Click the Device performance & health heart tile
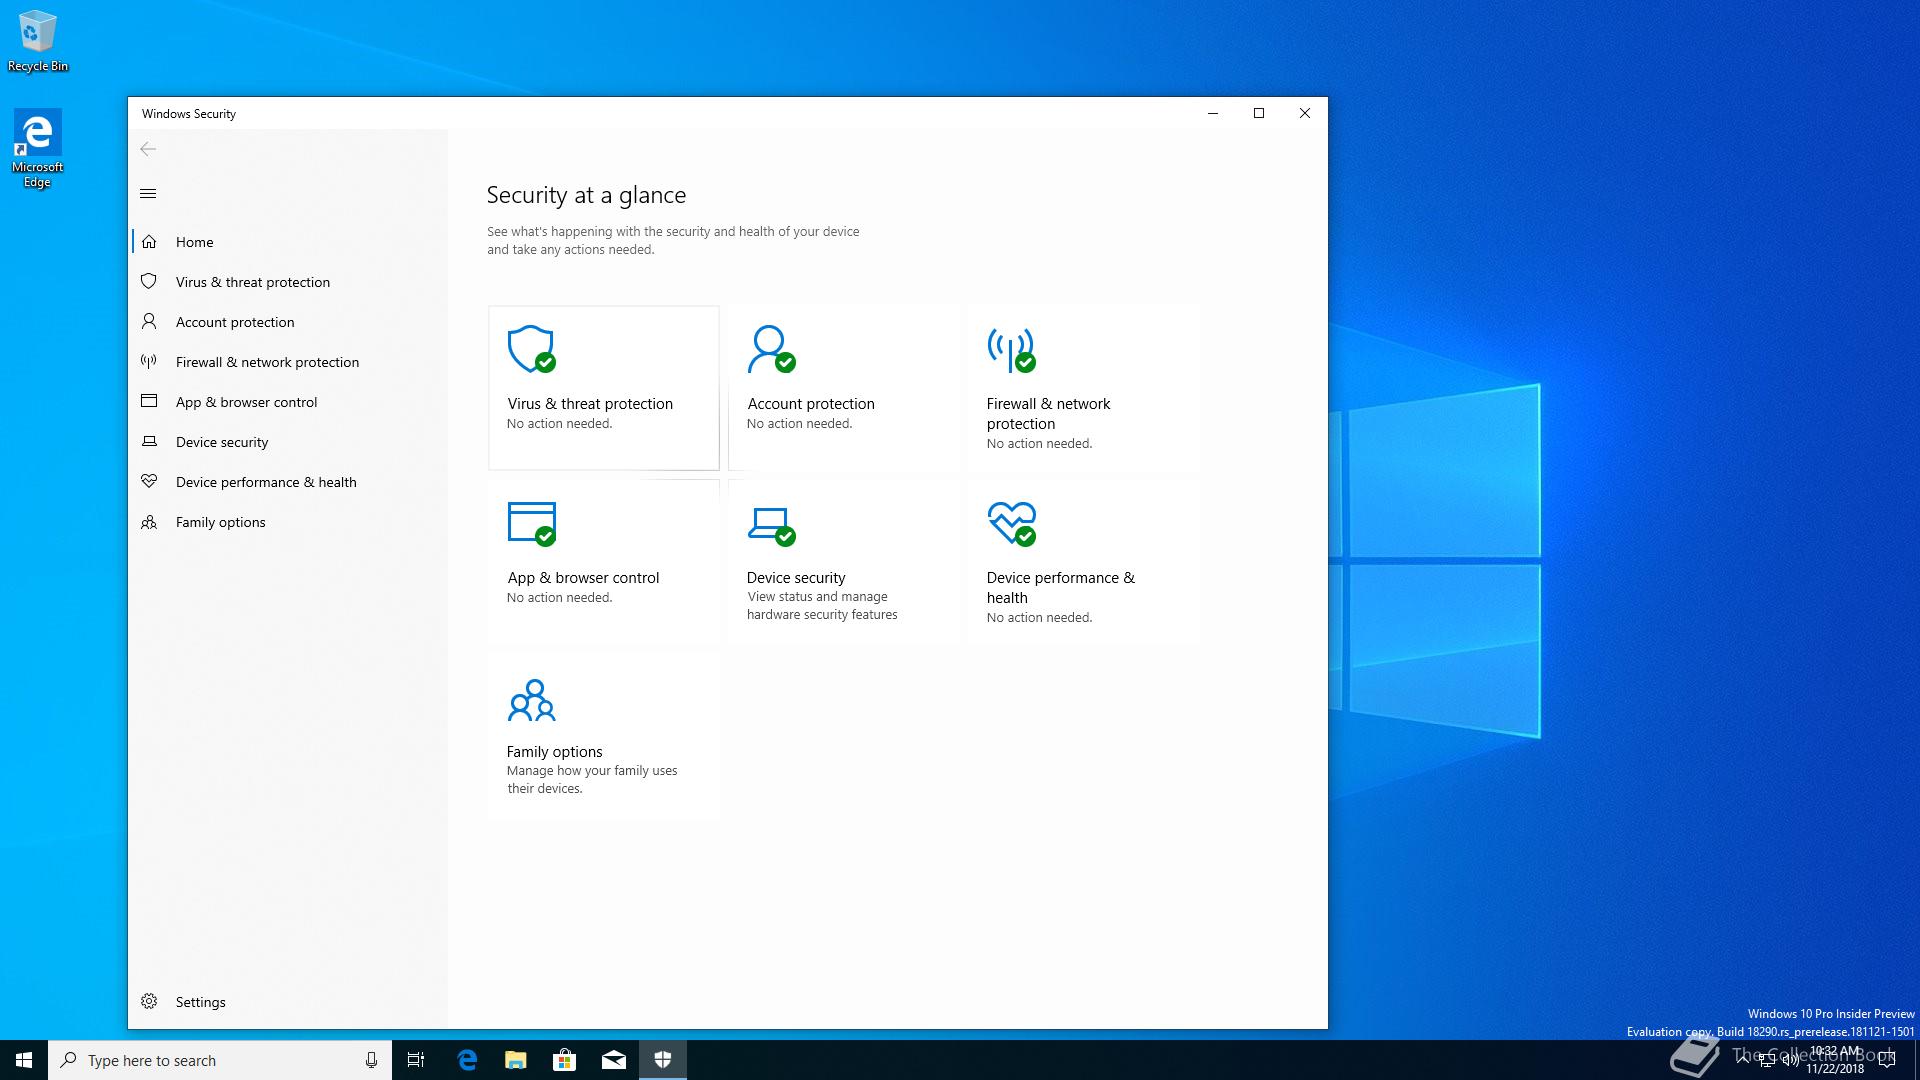The width and height of the screenshot is (1920, 1080). click(x=1011, y=523)
